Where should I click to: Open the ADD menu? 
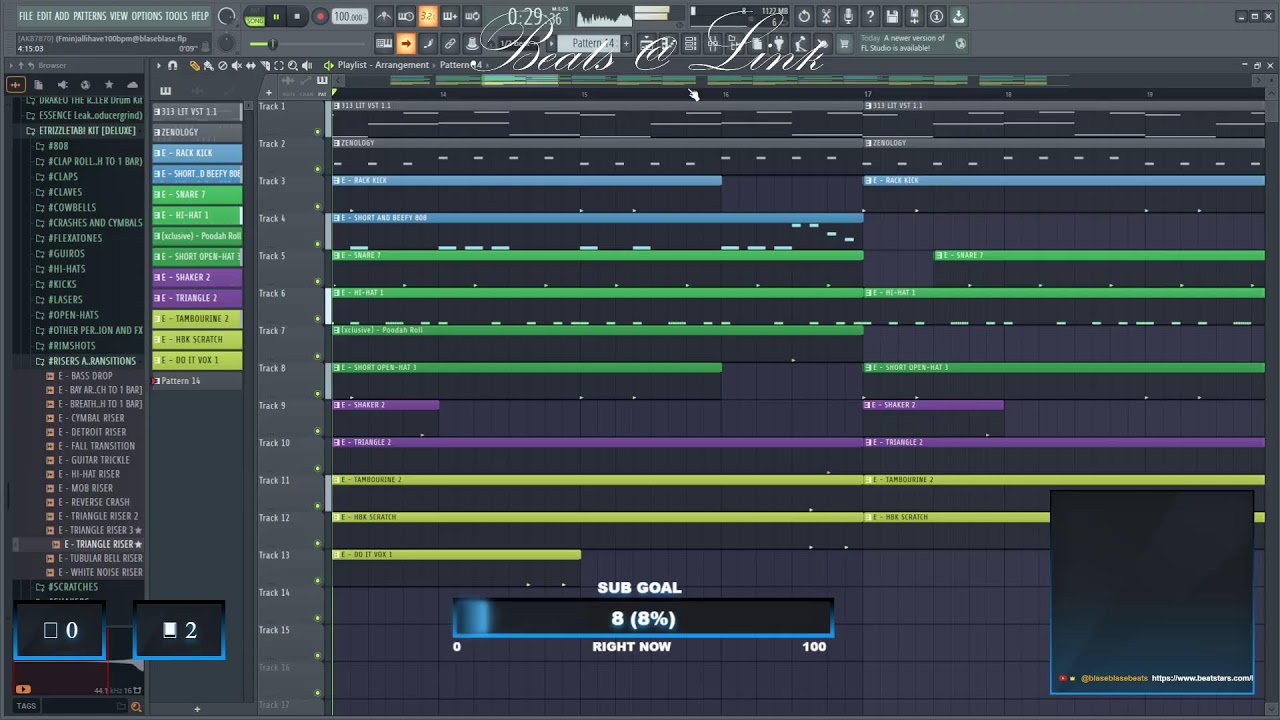pyautogui.click(x=62, y=16)
